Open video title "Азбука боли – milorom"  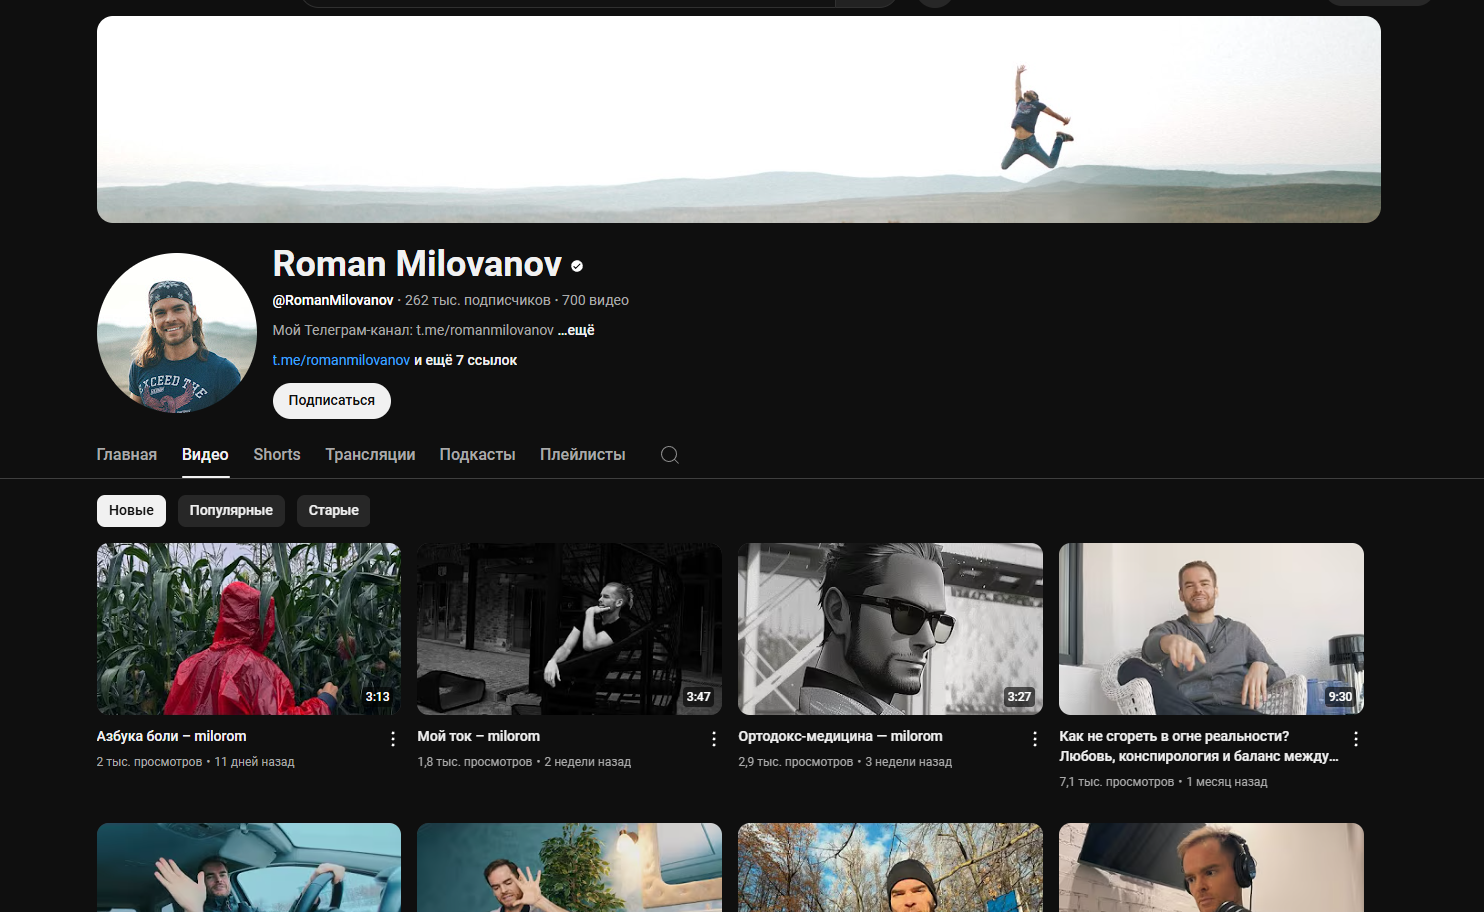172,736
